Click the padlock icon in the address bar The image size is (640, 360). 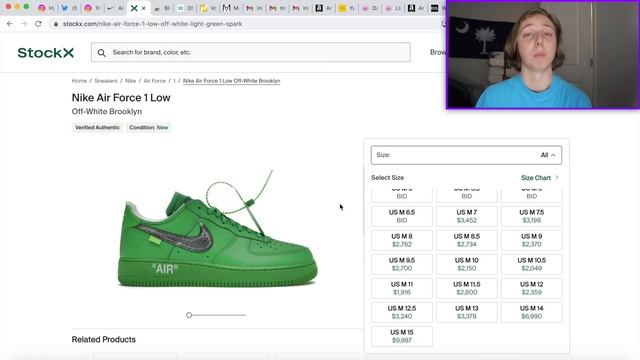(x=56, y=24)
